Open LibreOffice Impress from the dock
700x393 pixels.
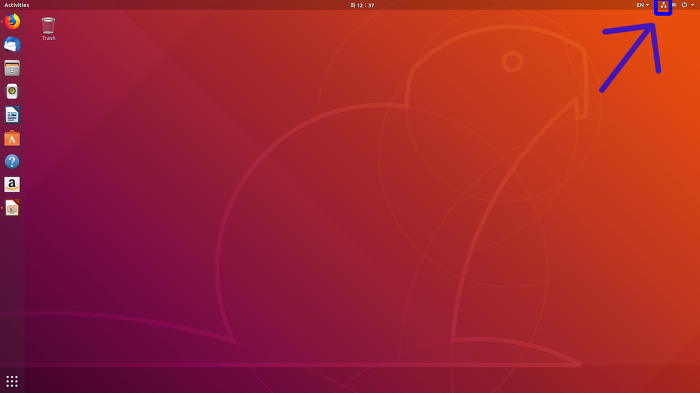coord(12,208)
